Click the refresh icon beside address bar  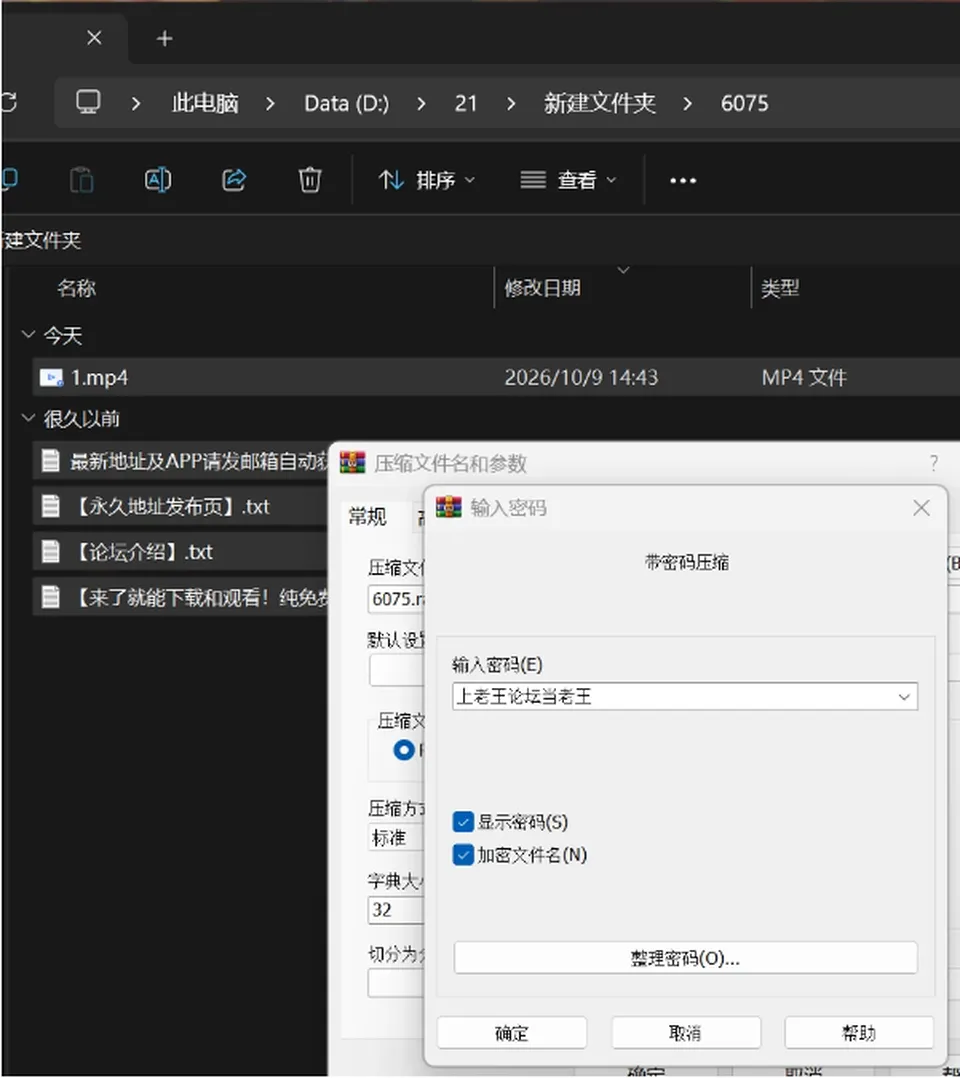(9, 102)
